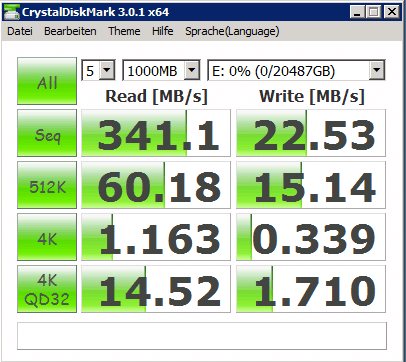Viewport: 406px width, 362px height.
Task: Select 4K QD32 read result 14.52
Action: click(156, 289)
